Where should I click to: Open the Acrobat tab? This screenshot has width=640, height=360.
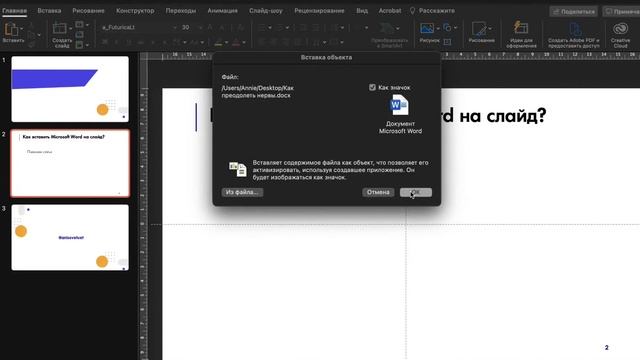[390, 11]
